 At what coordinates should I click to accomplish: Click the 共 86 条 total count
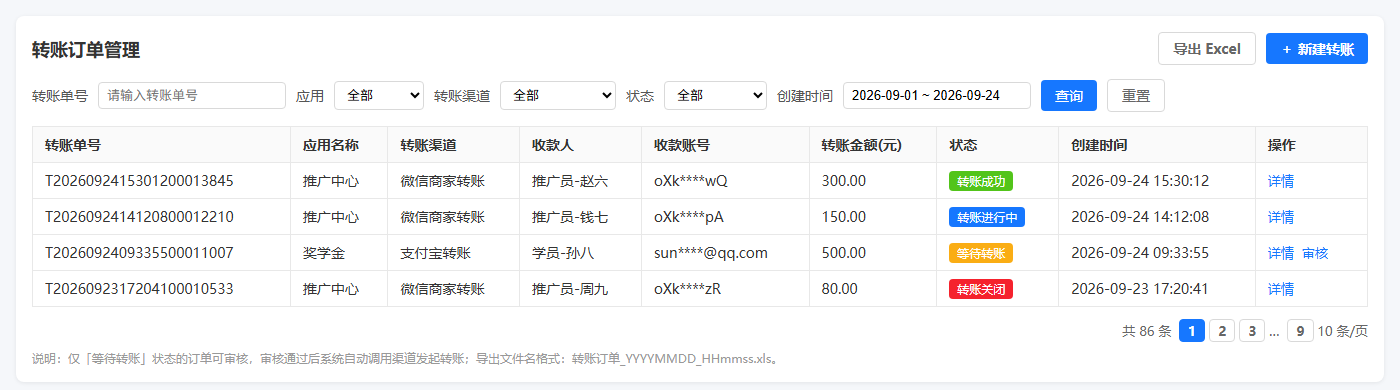coord(1147,331)
